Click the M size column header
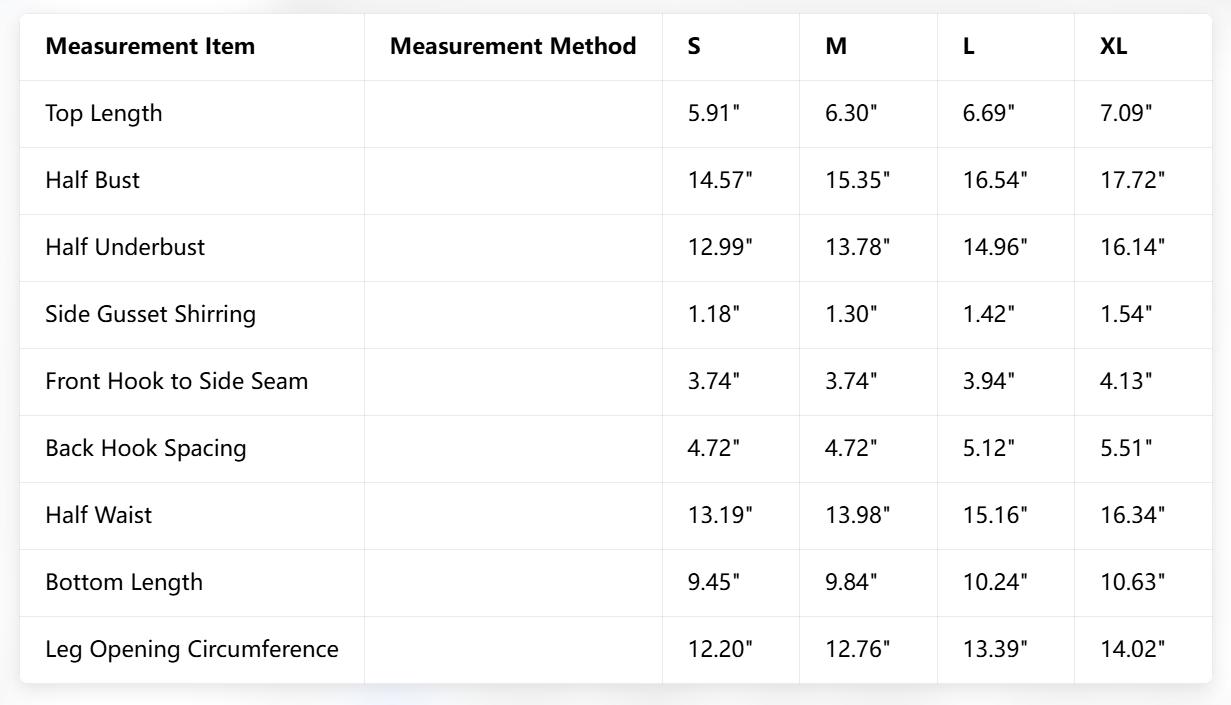 tap(836, 46)
